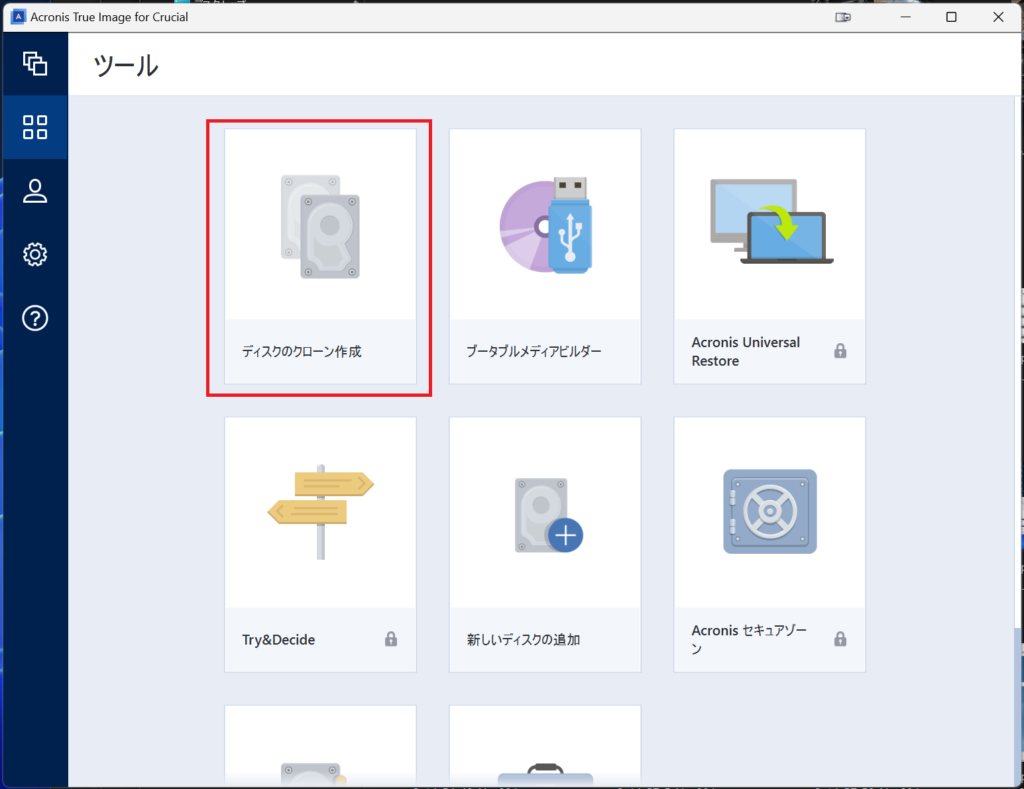Click the Acronis Secure Zone safe icon
1024x789 pixels.
pos(770,511)
